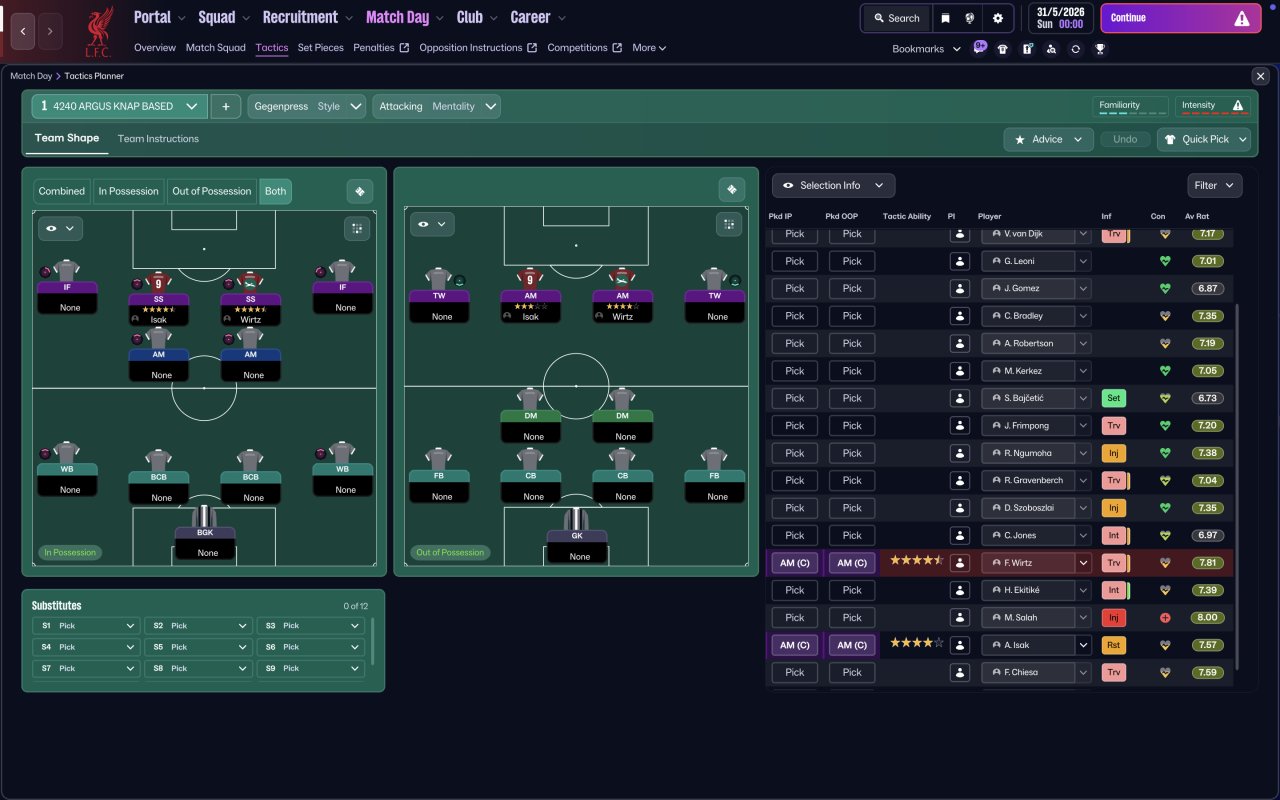This screenshot has height=800, width=1280.
Task: Sort the list by the Av Rat column header
Action: click(x=1196, y=216)
